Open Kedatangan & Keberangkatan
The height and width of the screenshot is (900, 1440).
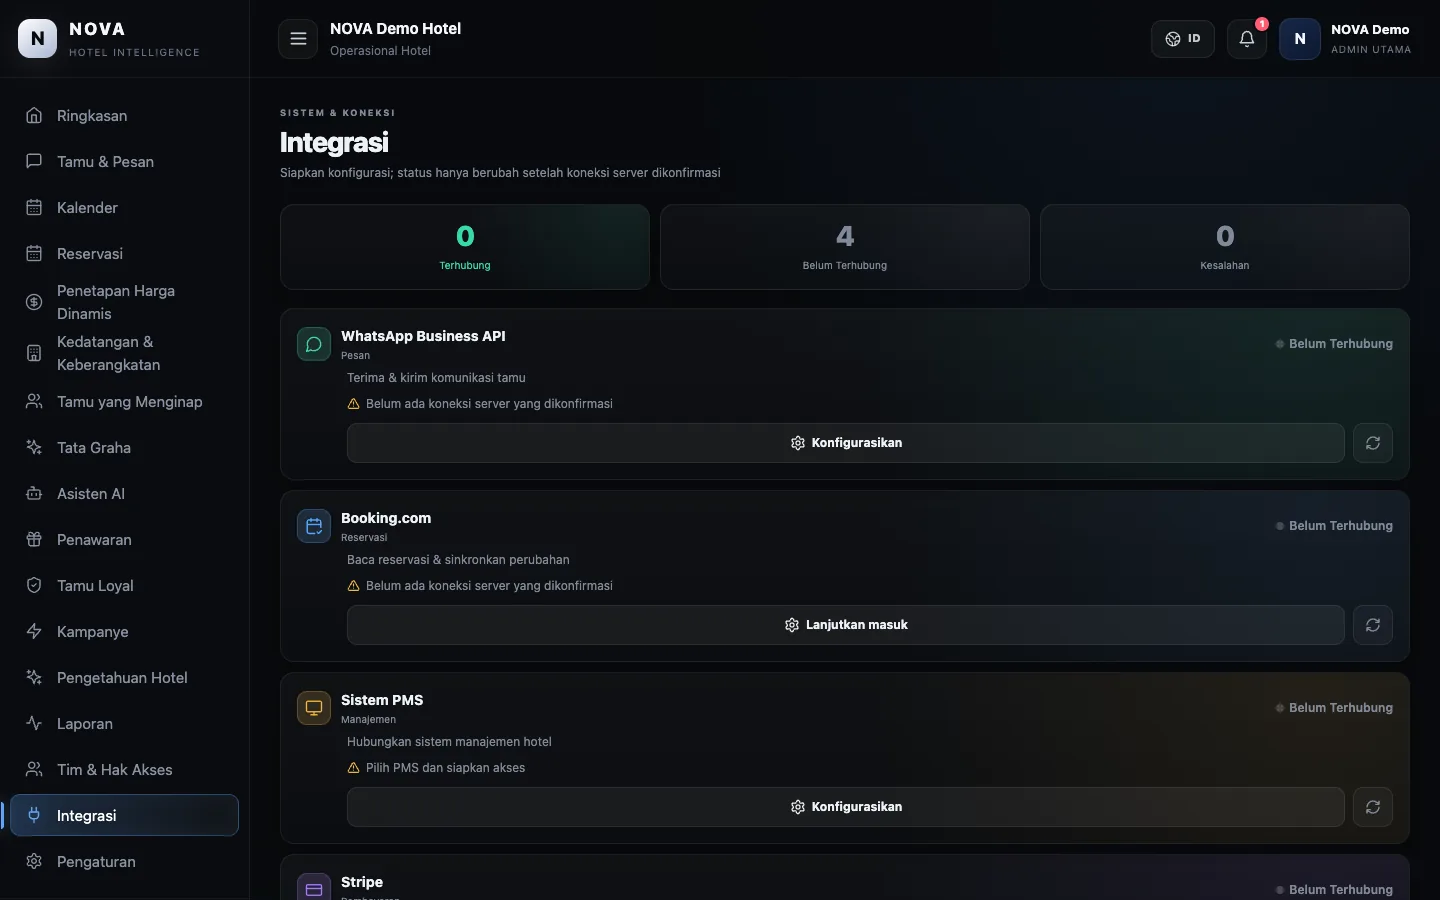pos(124,353)
